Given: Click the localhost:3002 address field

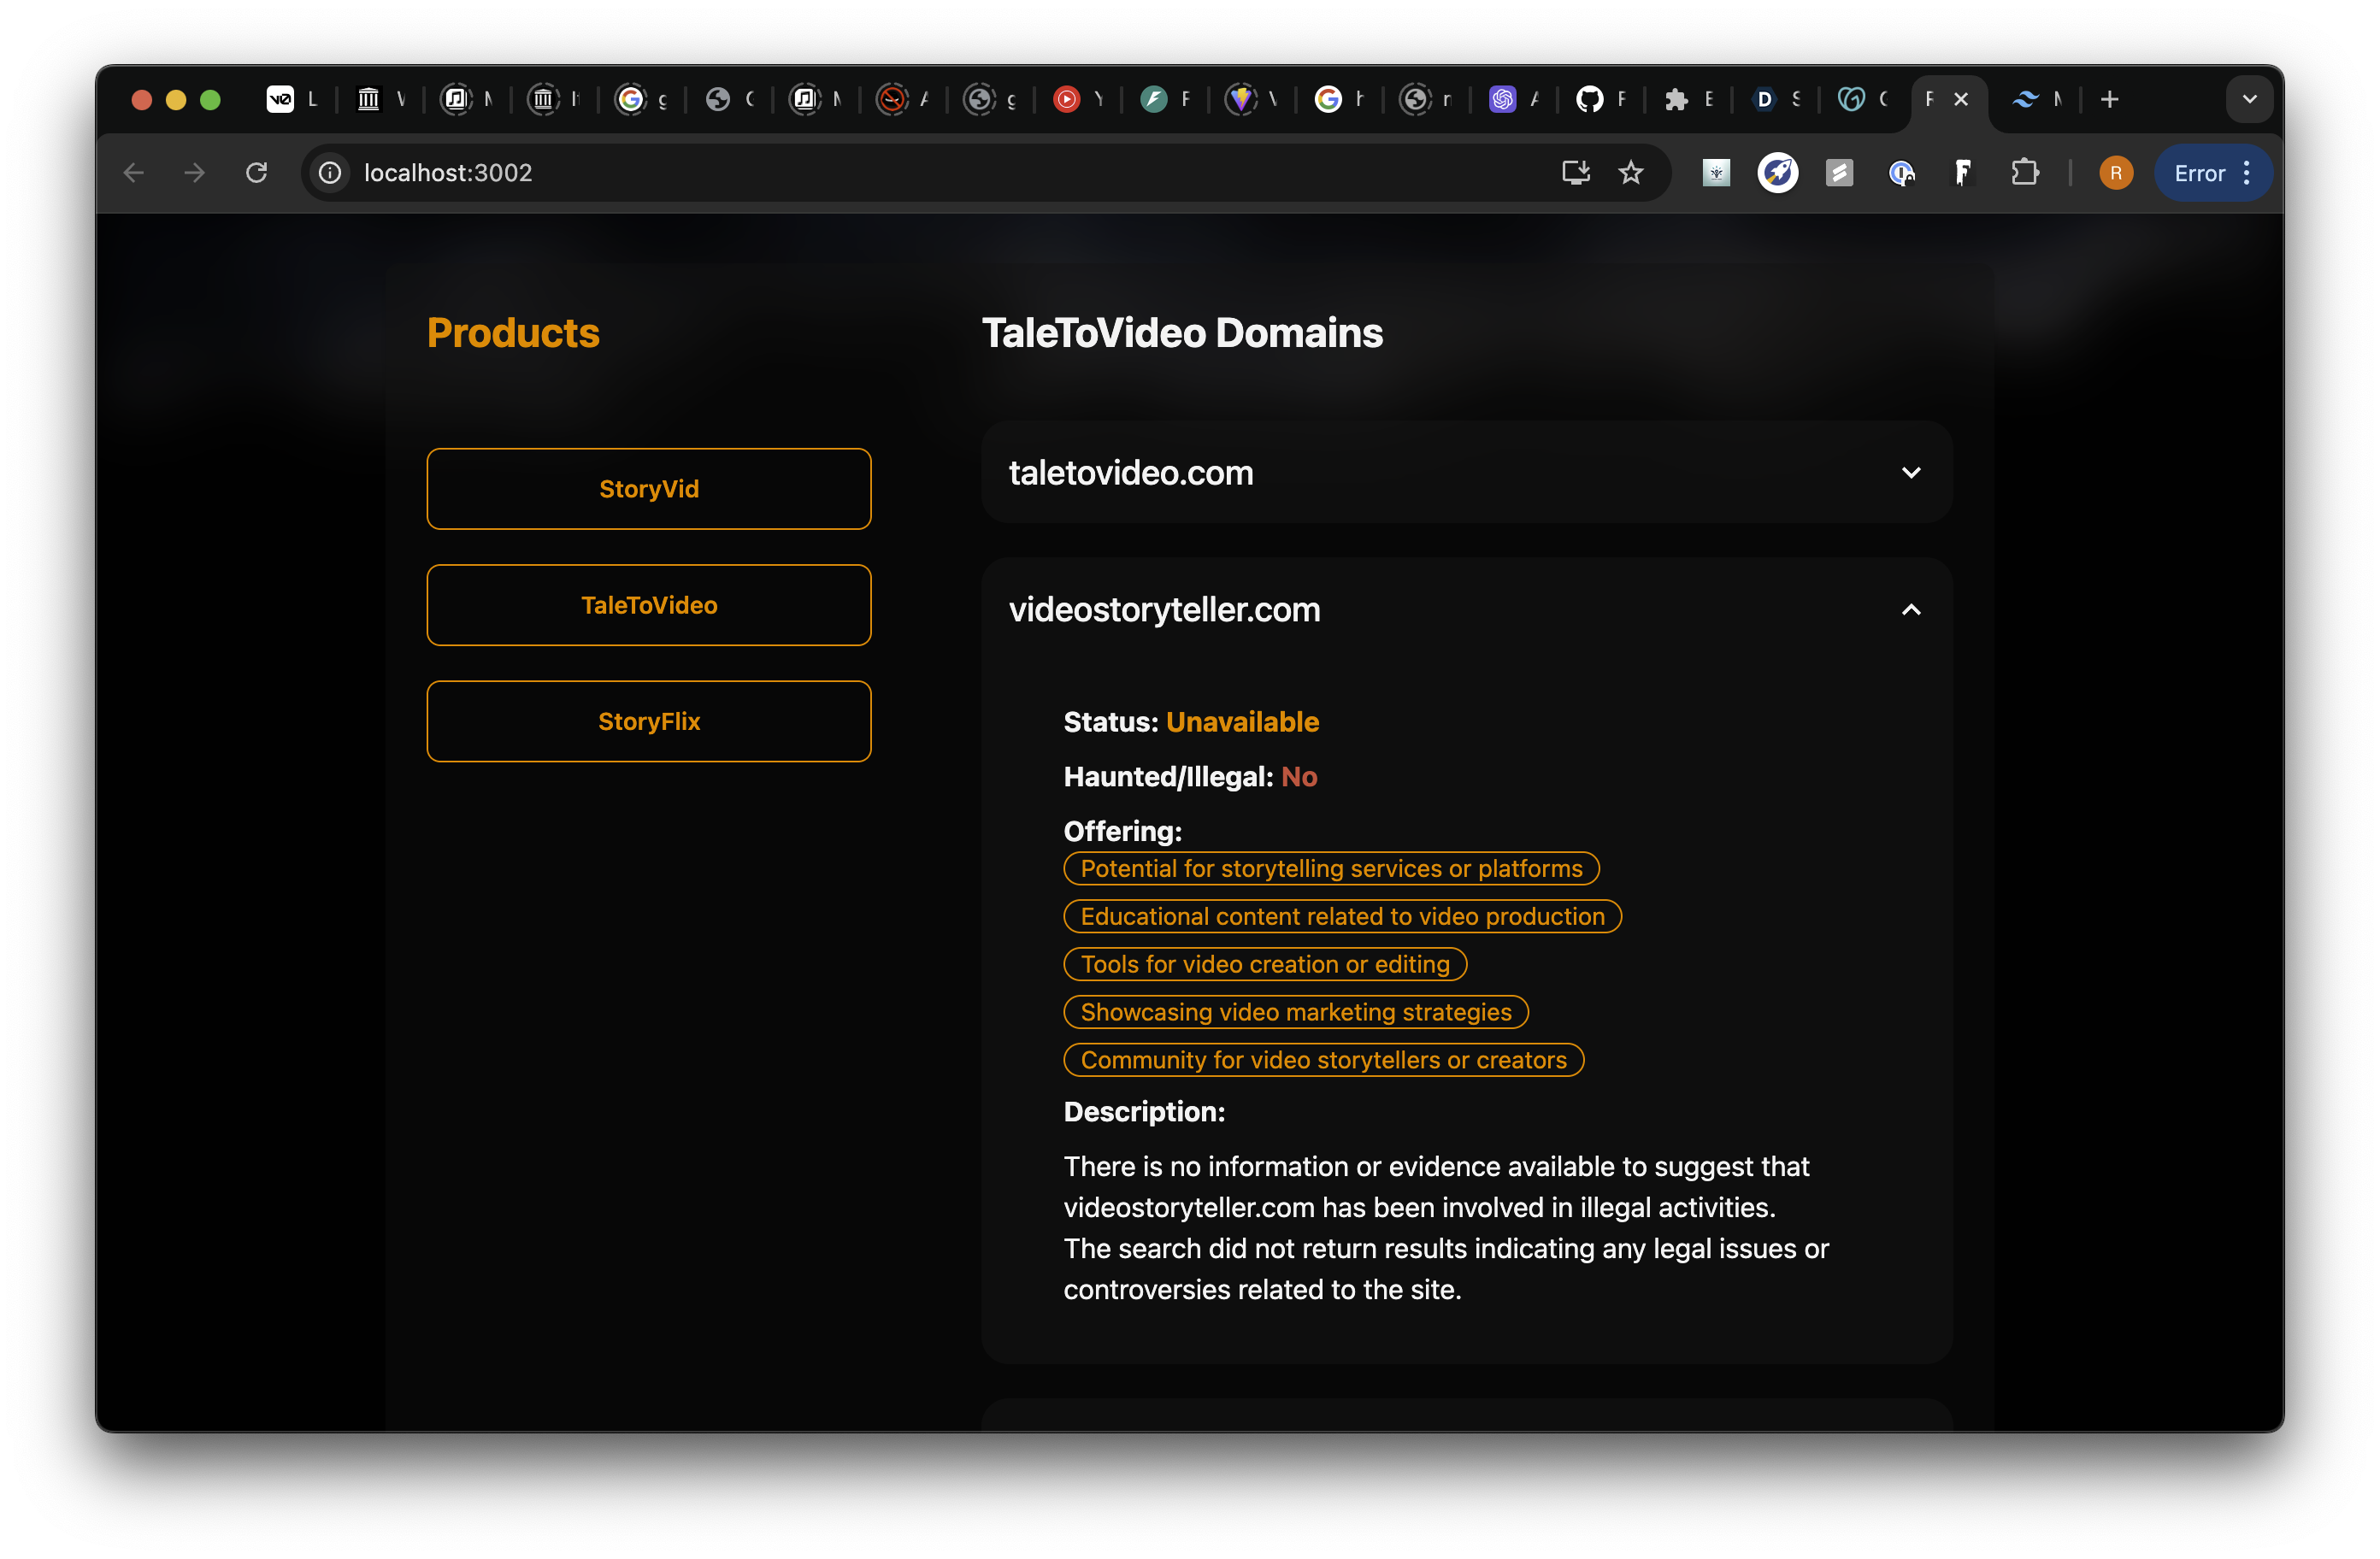Looking at the screenshot, I should pos(900,173).
